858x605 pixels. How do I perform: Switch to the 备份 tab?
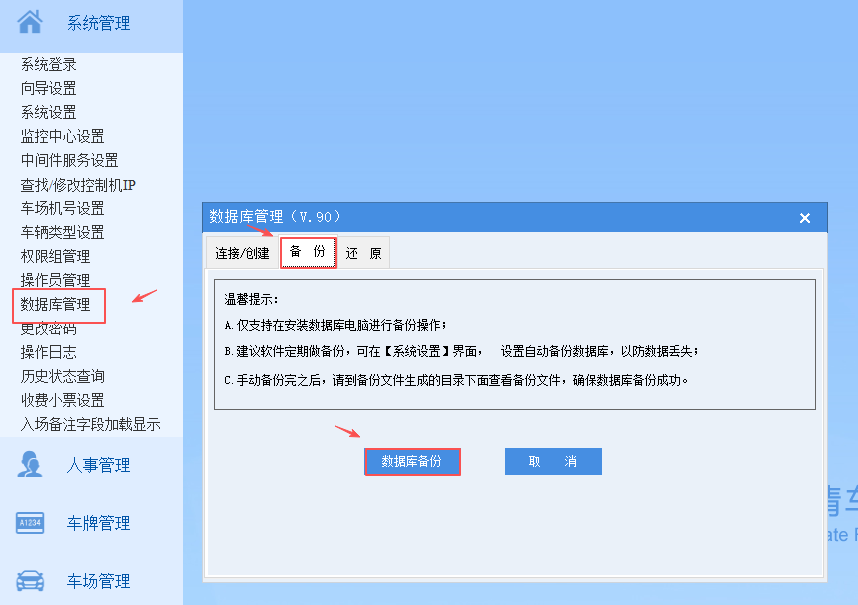click(x=308, y=252)
